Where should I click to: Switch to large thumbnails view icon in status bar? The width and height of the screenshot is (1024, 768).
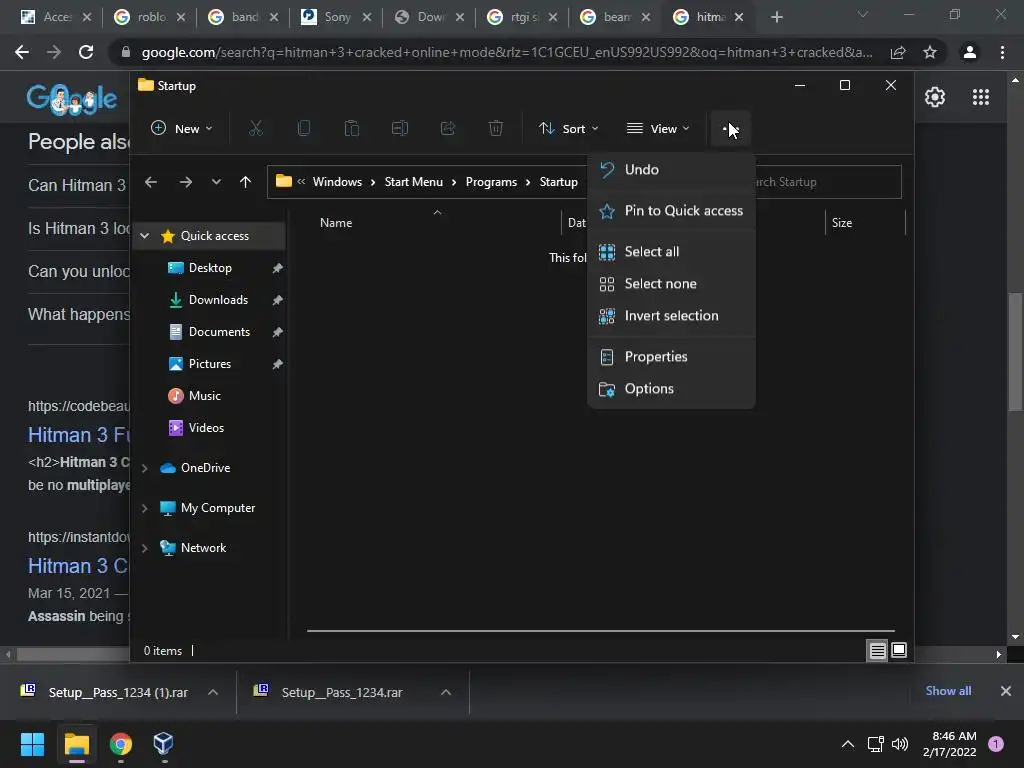pyautogui.click(x=899, y=650)
